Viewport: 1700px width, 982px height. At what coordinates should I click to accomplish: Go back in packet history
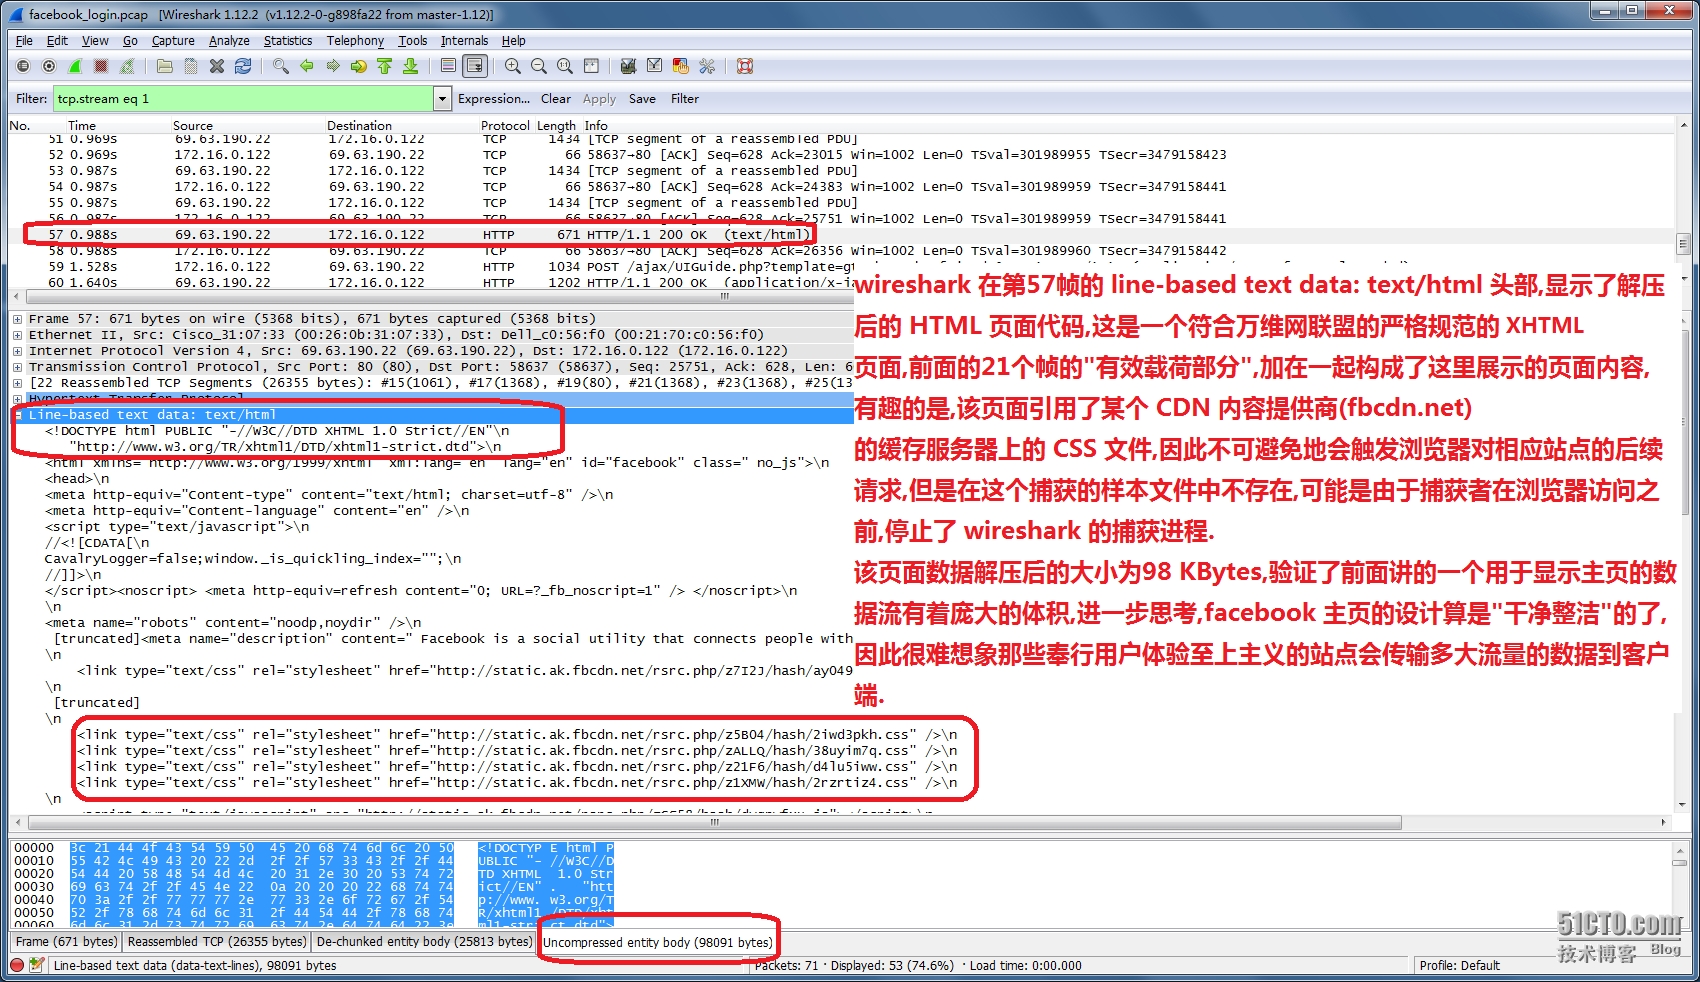(307, 66)
